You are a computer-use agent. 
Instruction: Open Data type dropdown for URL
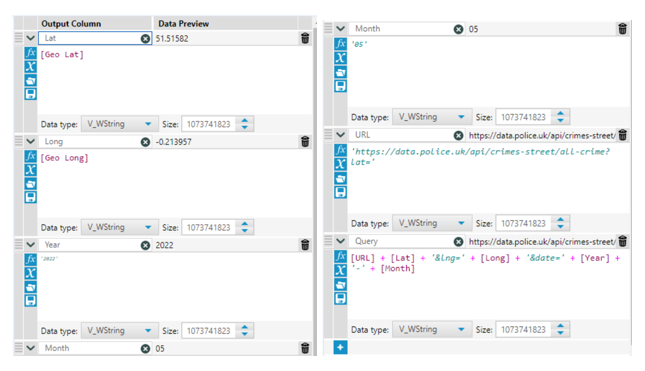point(431,223)
